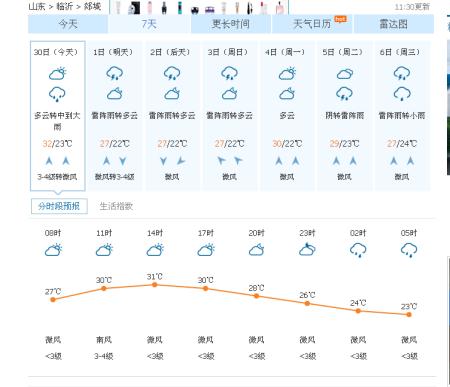Click the cosmetics banner ad image
450x387 pixels.
coord(199,7)
